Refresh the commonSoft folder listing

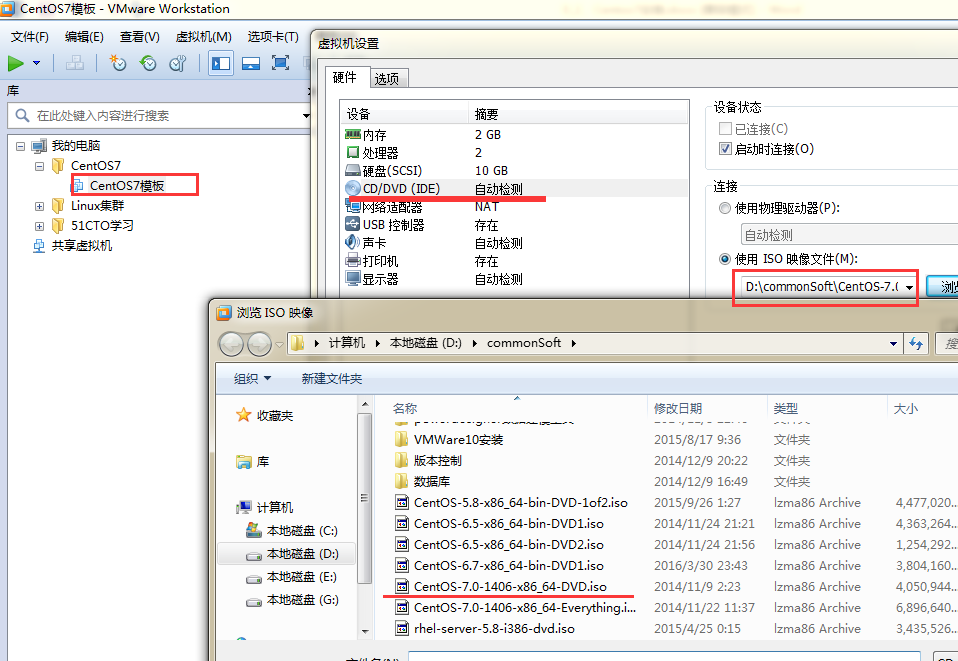(x=916, y=343)
